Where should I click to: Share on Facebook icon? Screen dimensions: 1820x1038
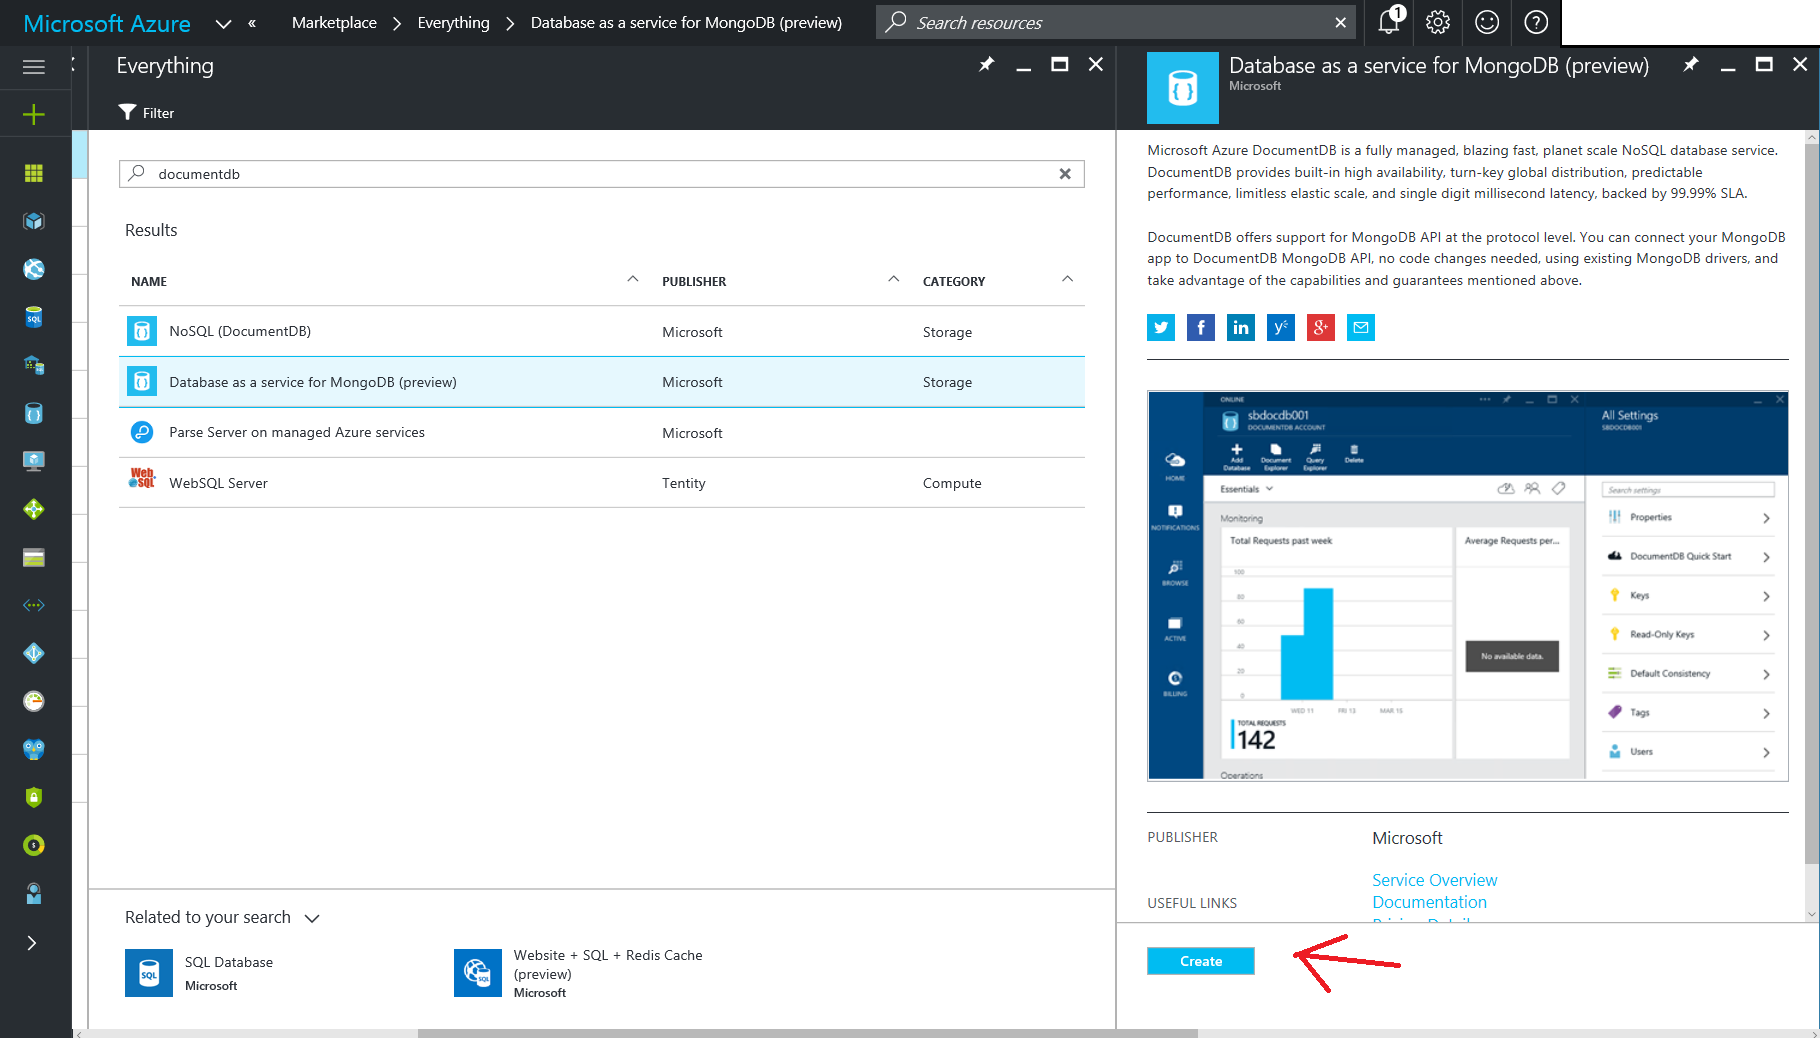tap(1201, 327)
